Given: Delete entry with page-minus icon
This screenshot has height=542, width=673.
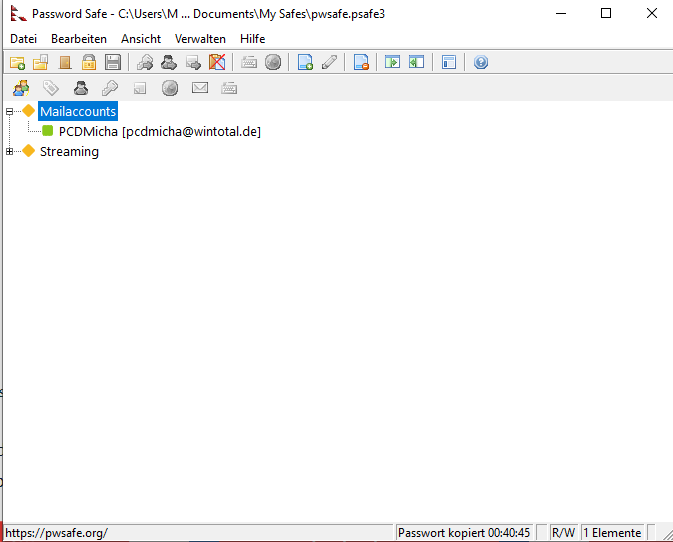Looking at the screenshot, I should click(361, 63).
